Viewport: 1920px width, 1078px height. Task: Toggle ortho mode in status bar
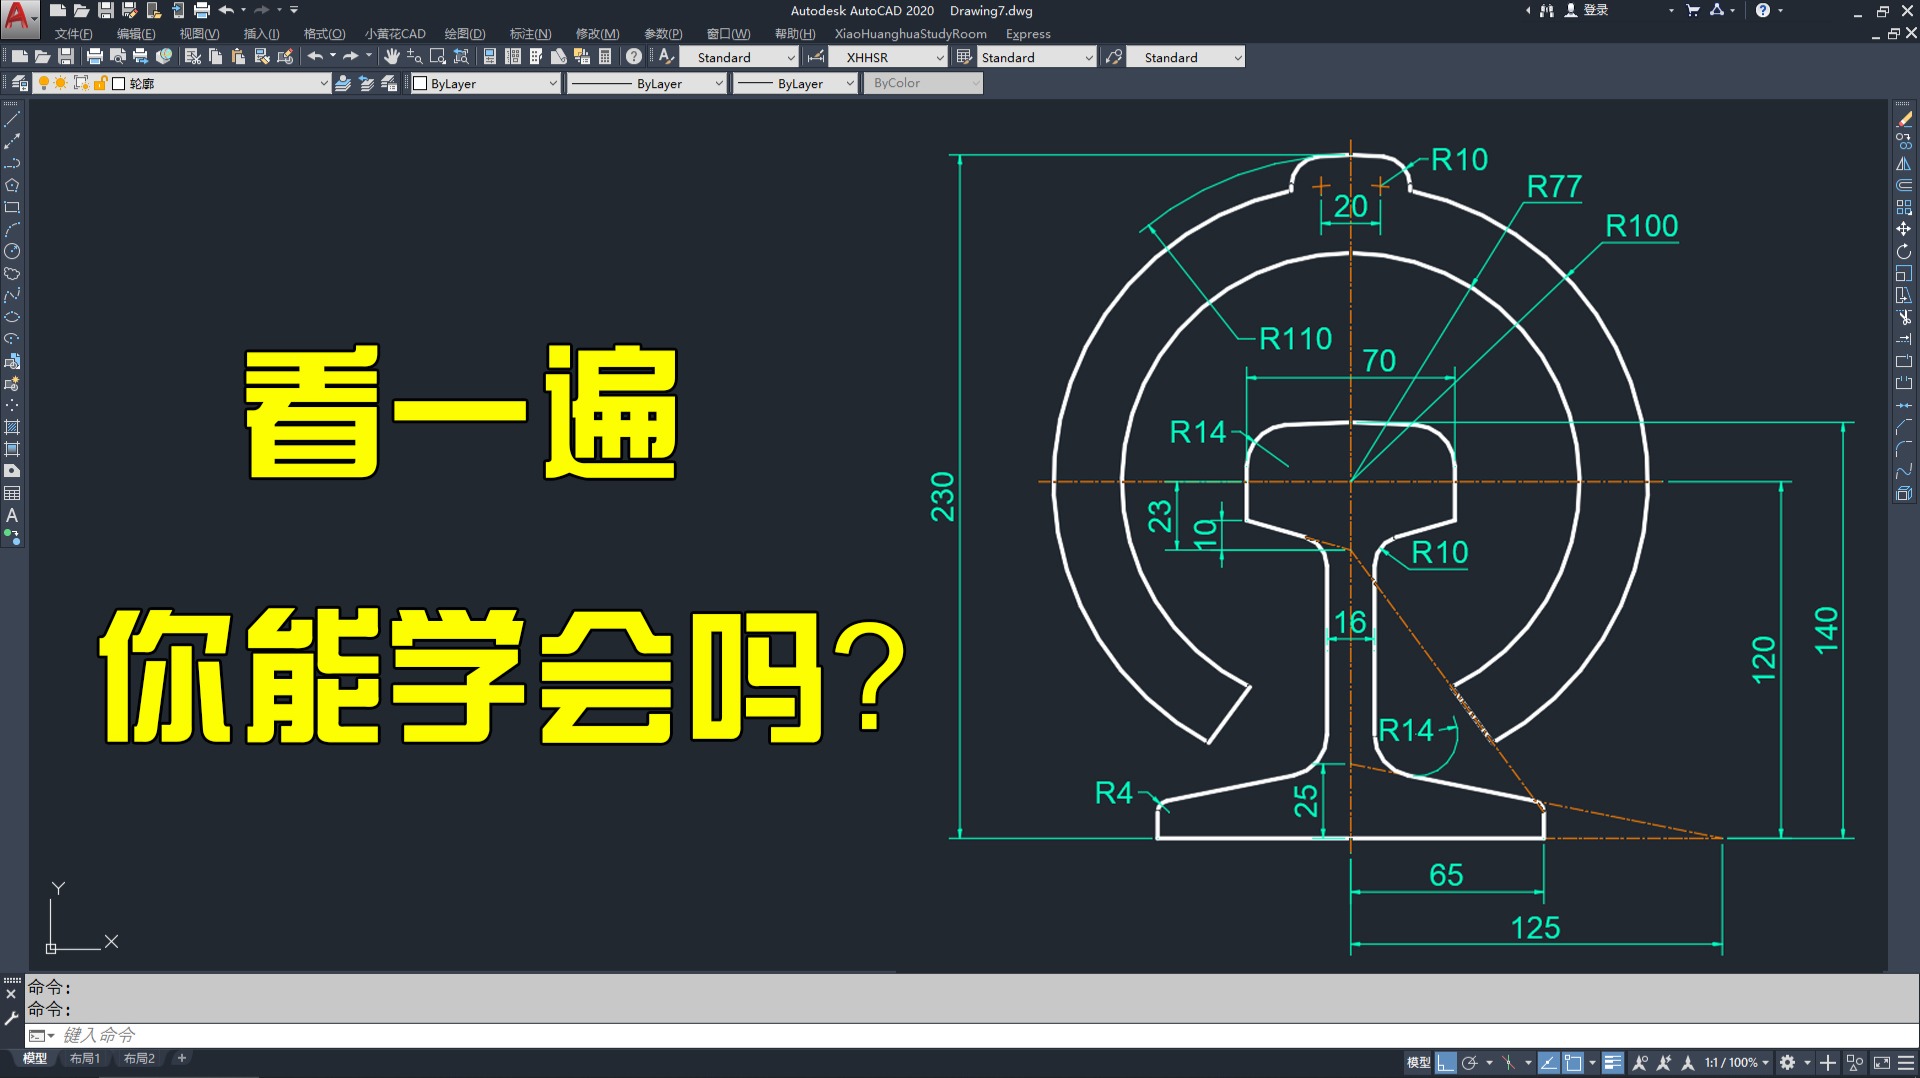tap(1446, 1063)
